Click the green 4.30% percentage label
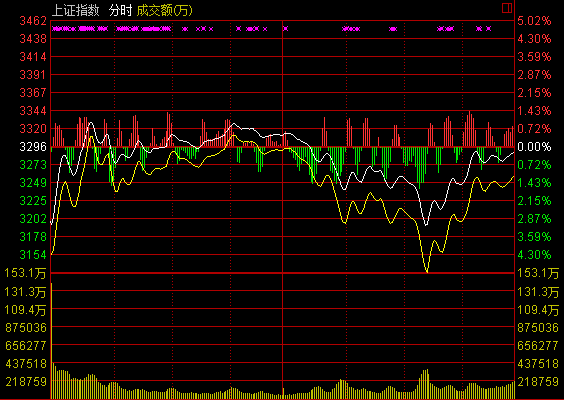564x400 pixels. [534, 255]
